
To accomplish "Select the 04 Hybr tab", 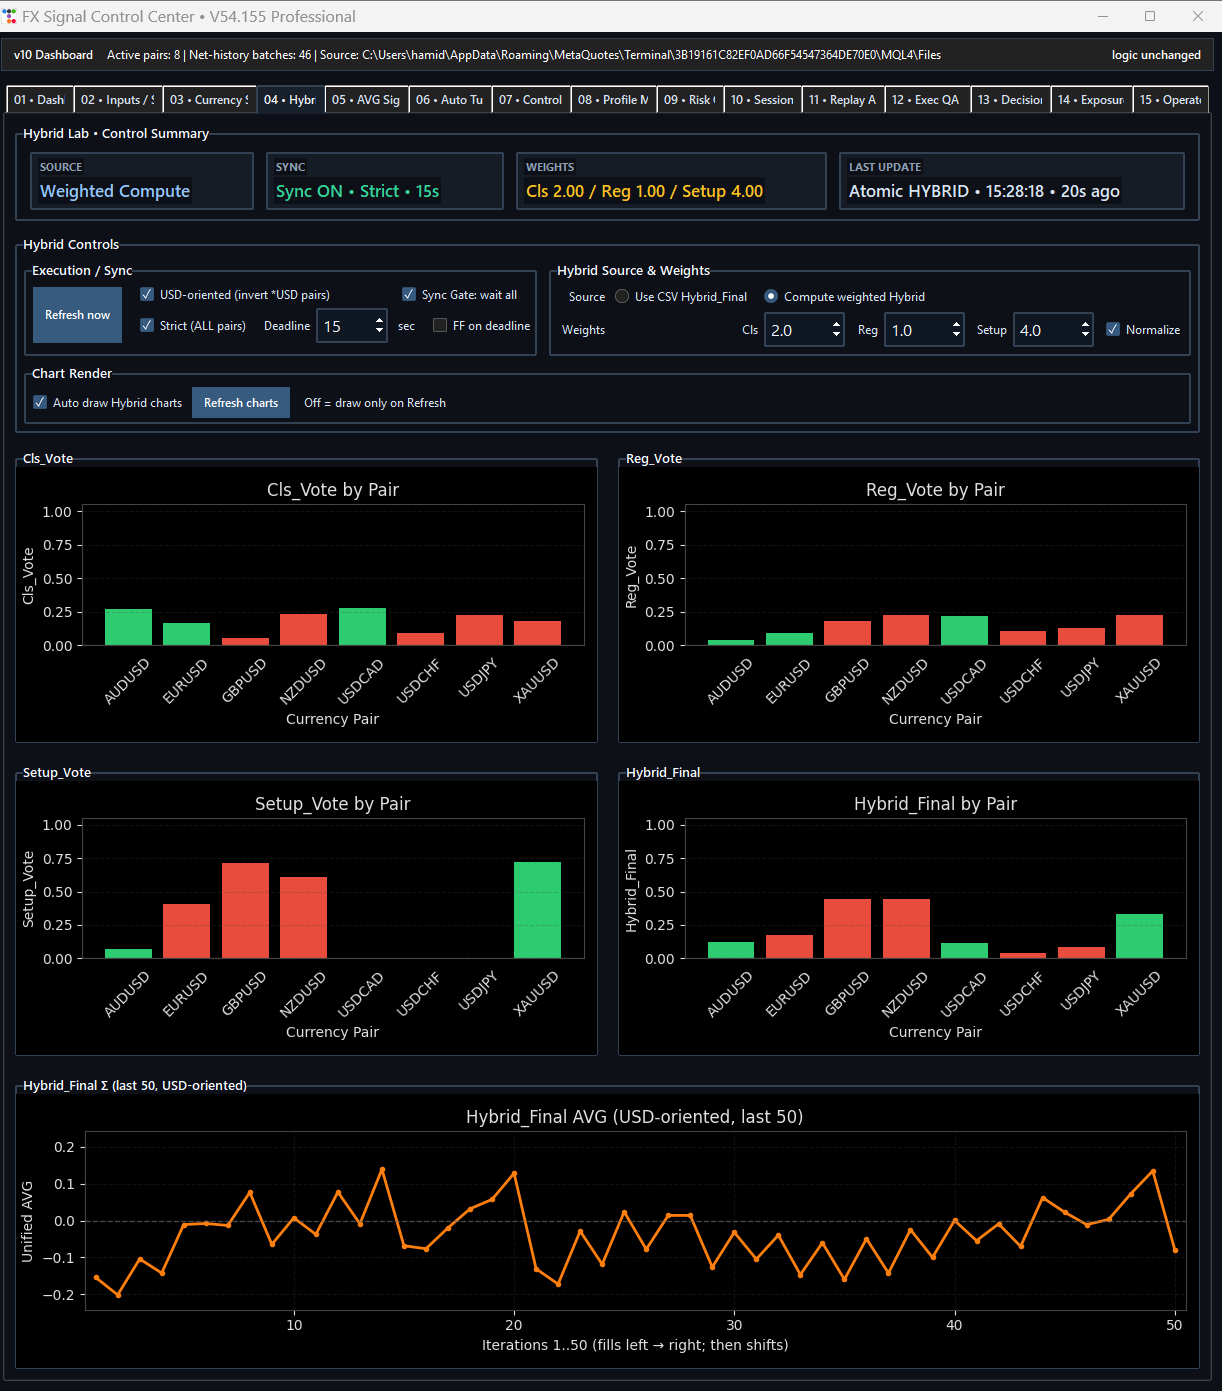I will click(x=290, y=100).
